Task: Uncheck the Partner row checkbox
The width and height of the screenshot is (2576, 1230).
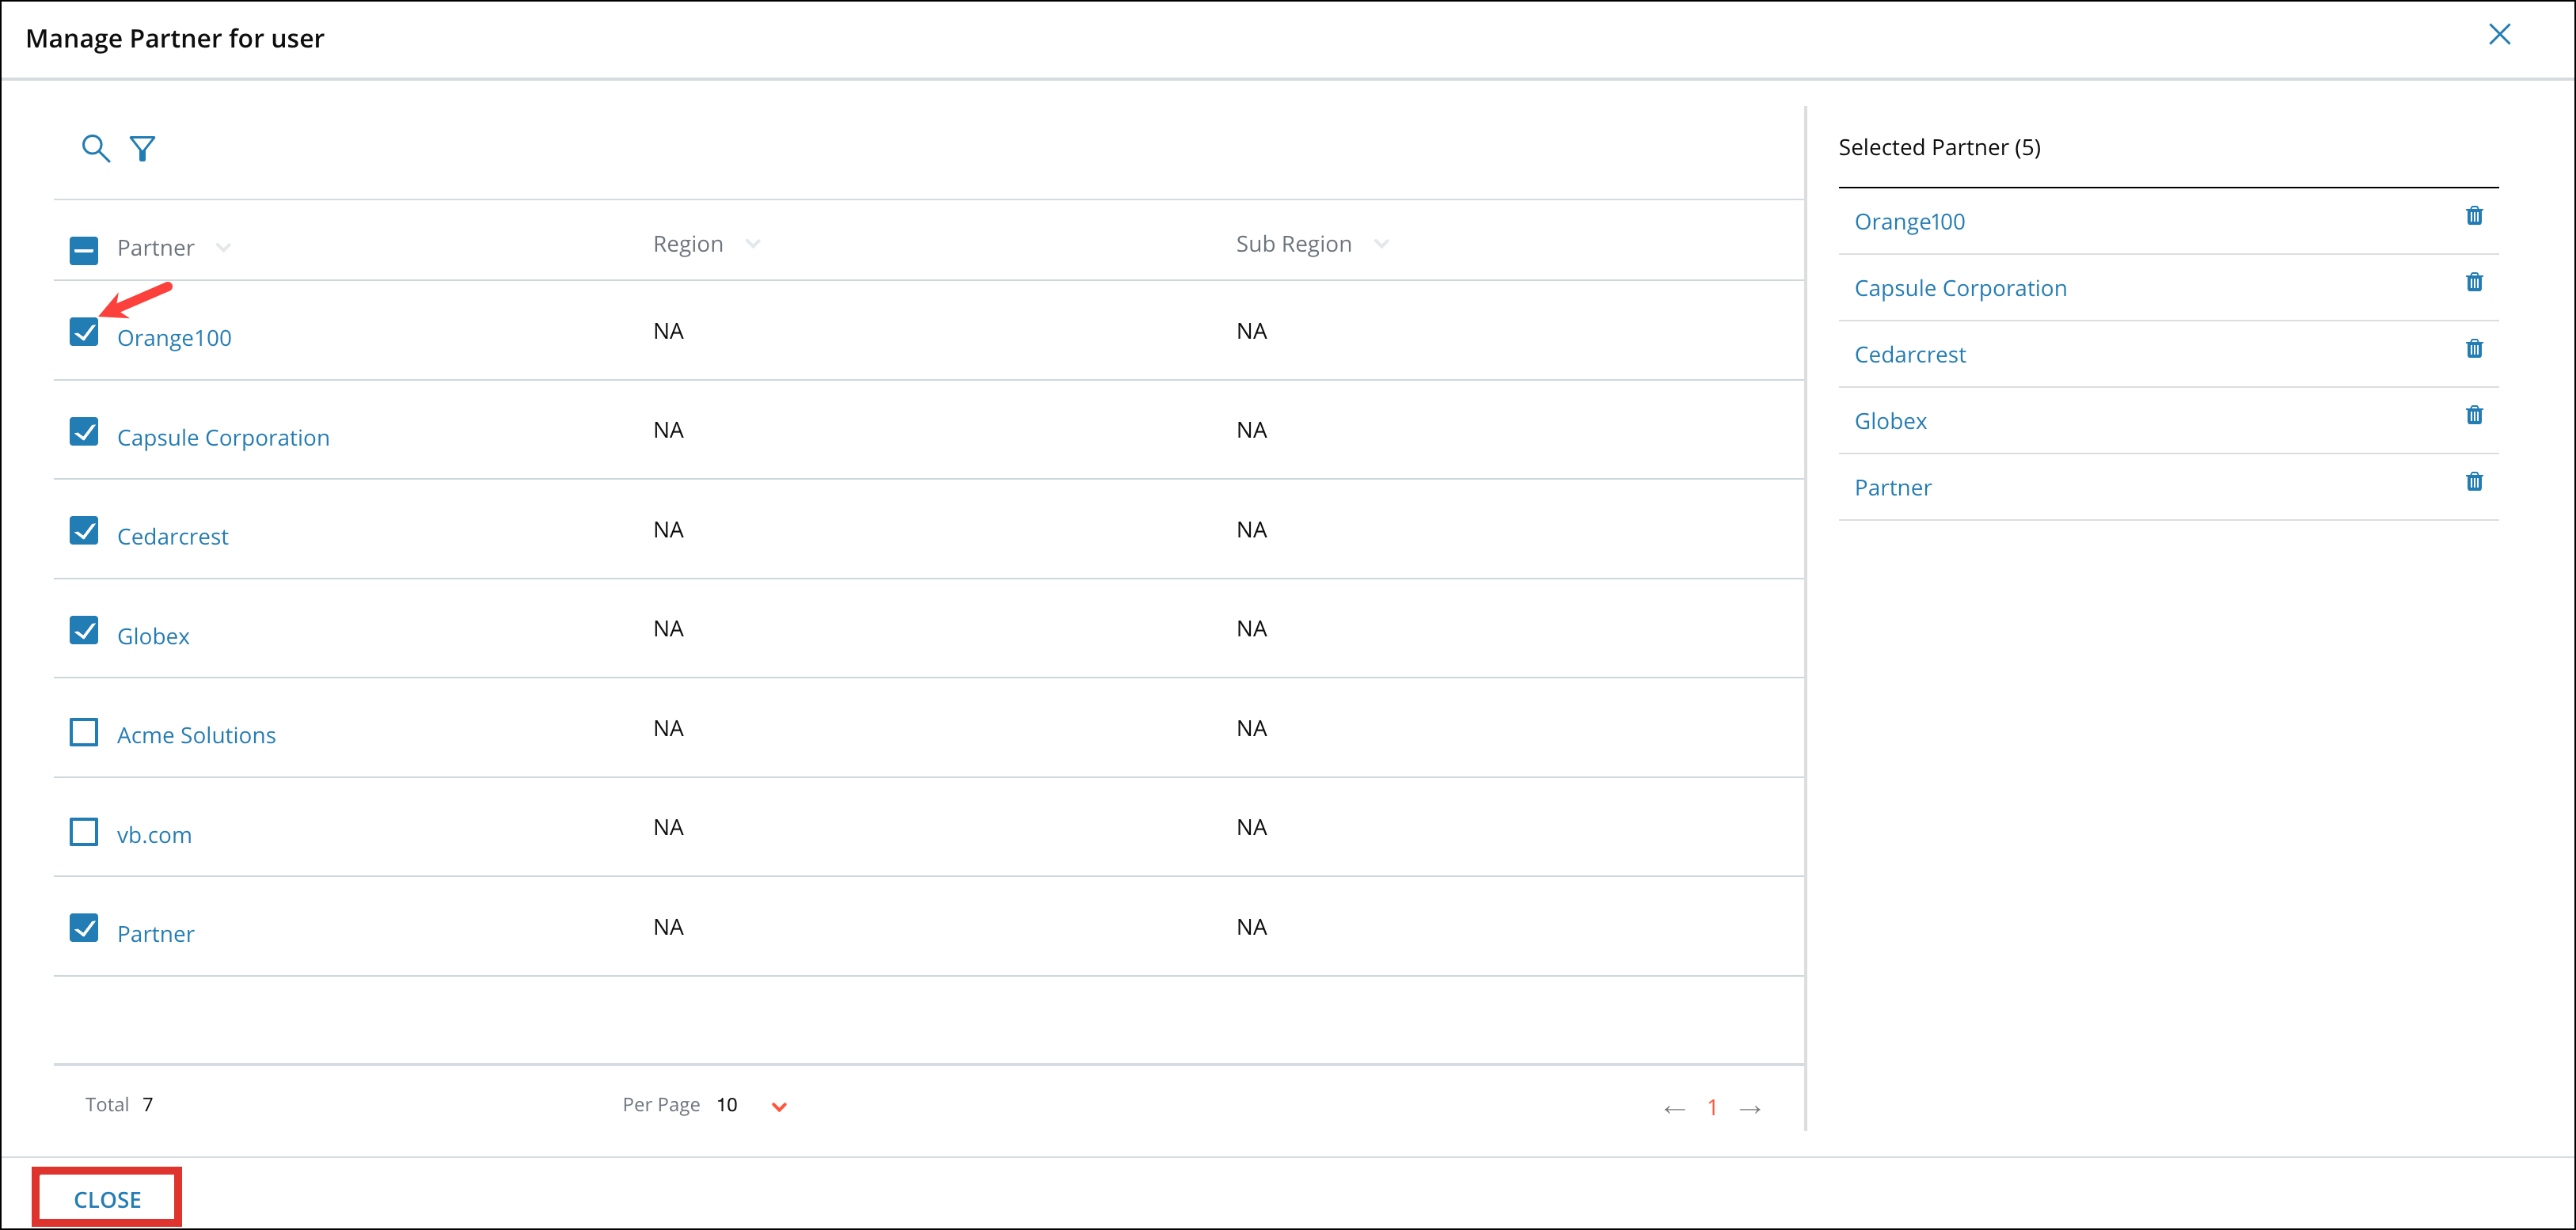Action: (84, 928)
